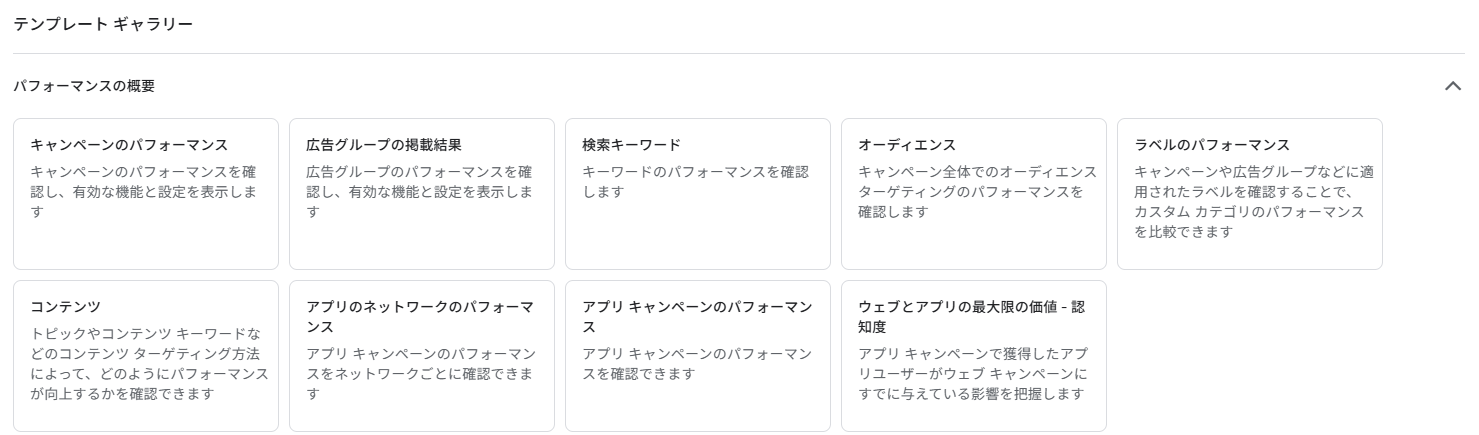This screenshot has height=435, width=1479.
Task: Click the テンプレート ギャラリー page heading
Action: [x=103, y=23]
